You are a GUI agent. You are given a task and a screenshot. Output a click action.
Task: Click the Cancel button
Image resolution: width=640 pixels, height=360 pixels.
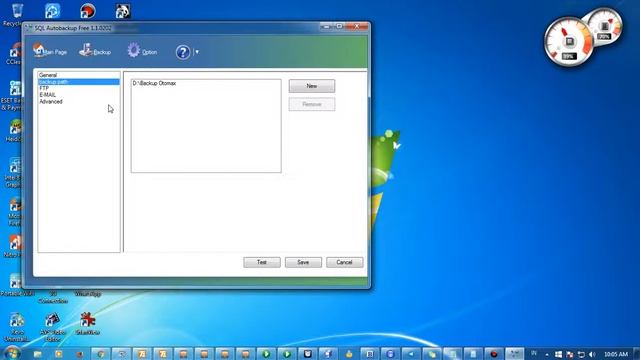(344, 262)
